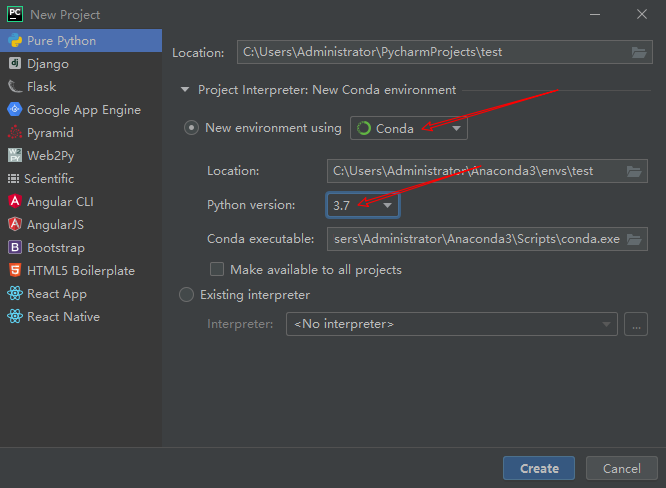
Task: Click the Django project type icon
Action: (15, 64)
